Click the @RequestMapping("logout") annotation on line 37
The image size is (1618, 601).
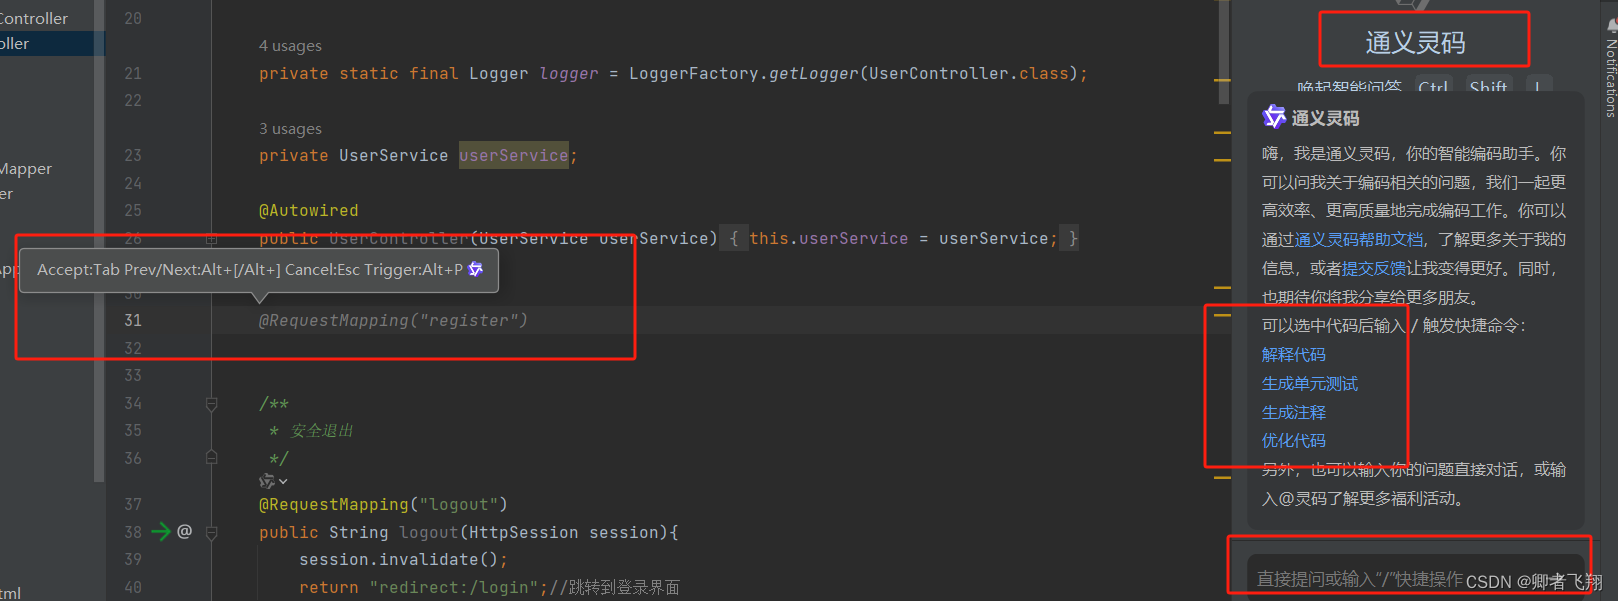point(383,504)
